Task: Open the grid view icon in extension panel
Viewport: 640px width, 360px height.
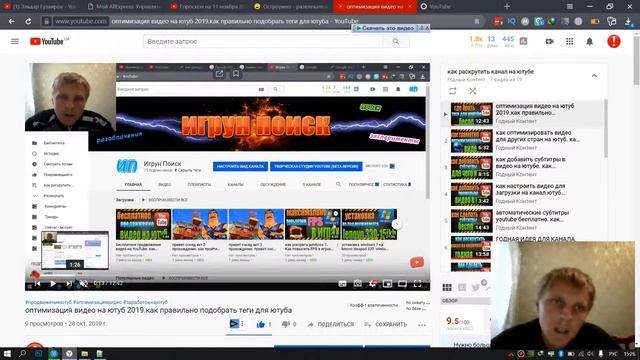Action: pos(447,287)
